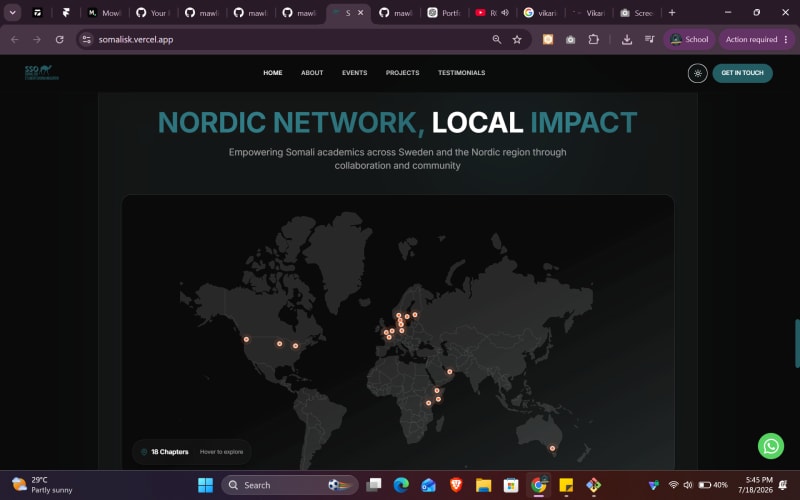Open the ABOUT nav link

312,73
